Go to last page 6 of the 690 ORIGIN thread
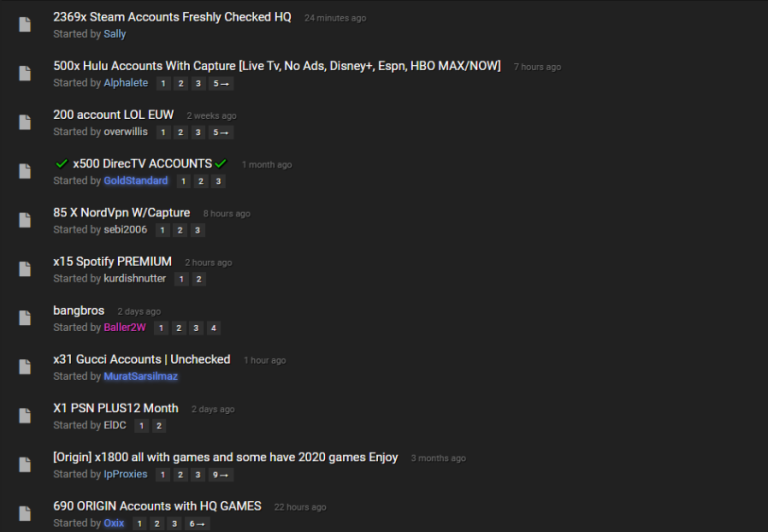 [197, 524]
